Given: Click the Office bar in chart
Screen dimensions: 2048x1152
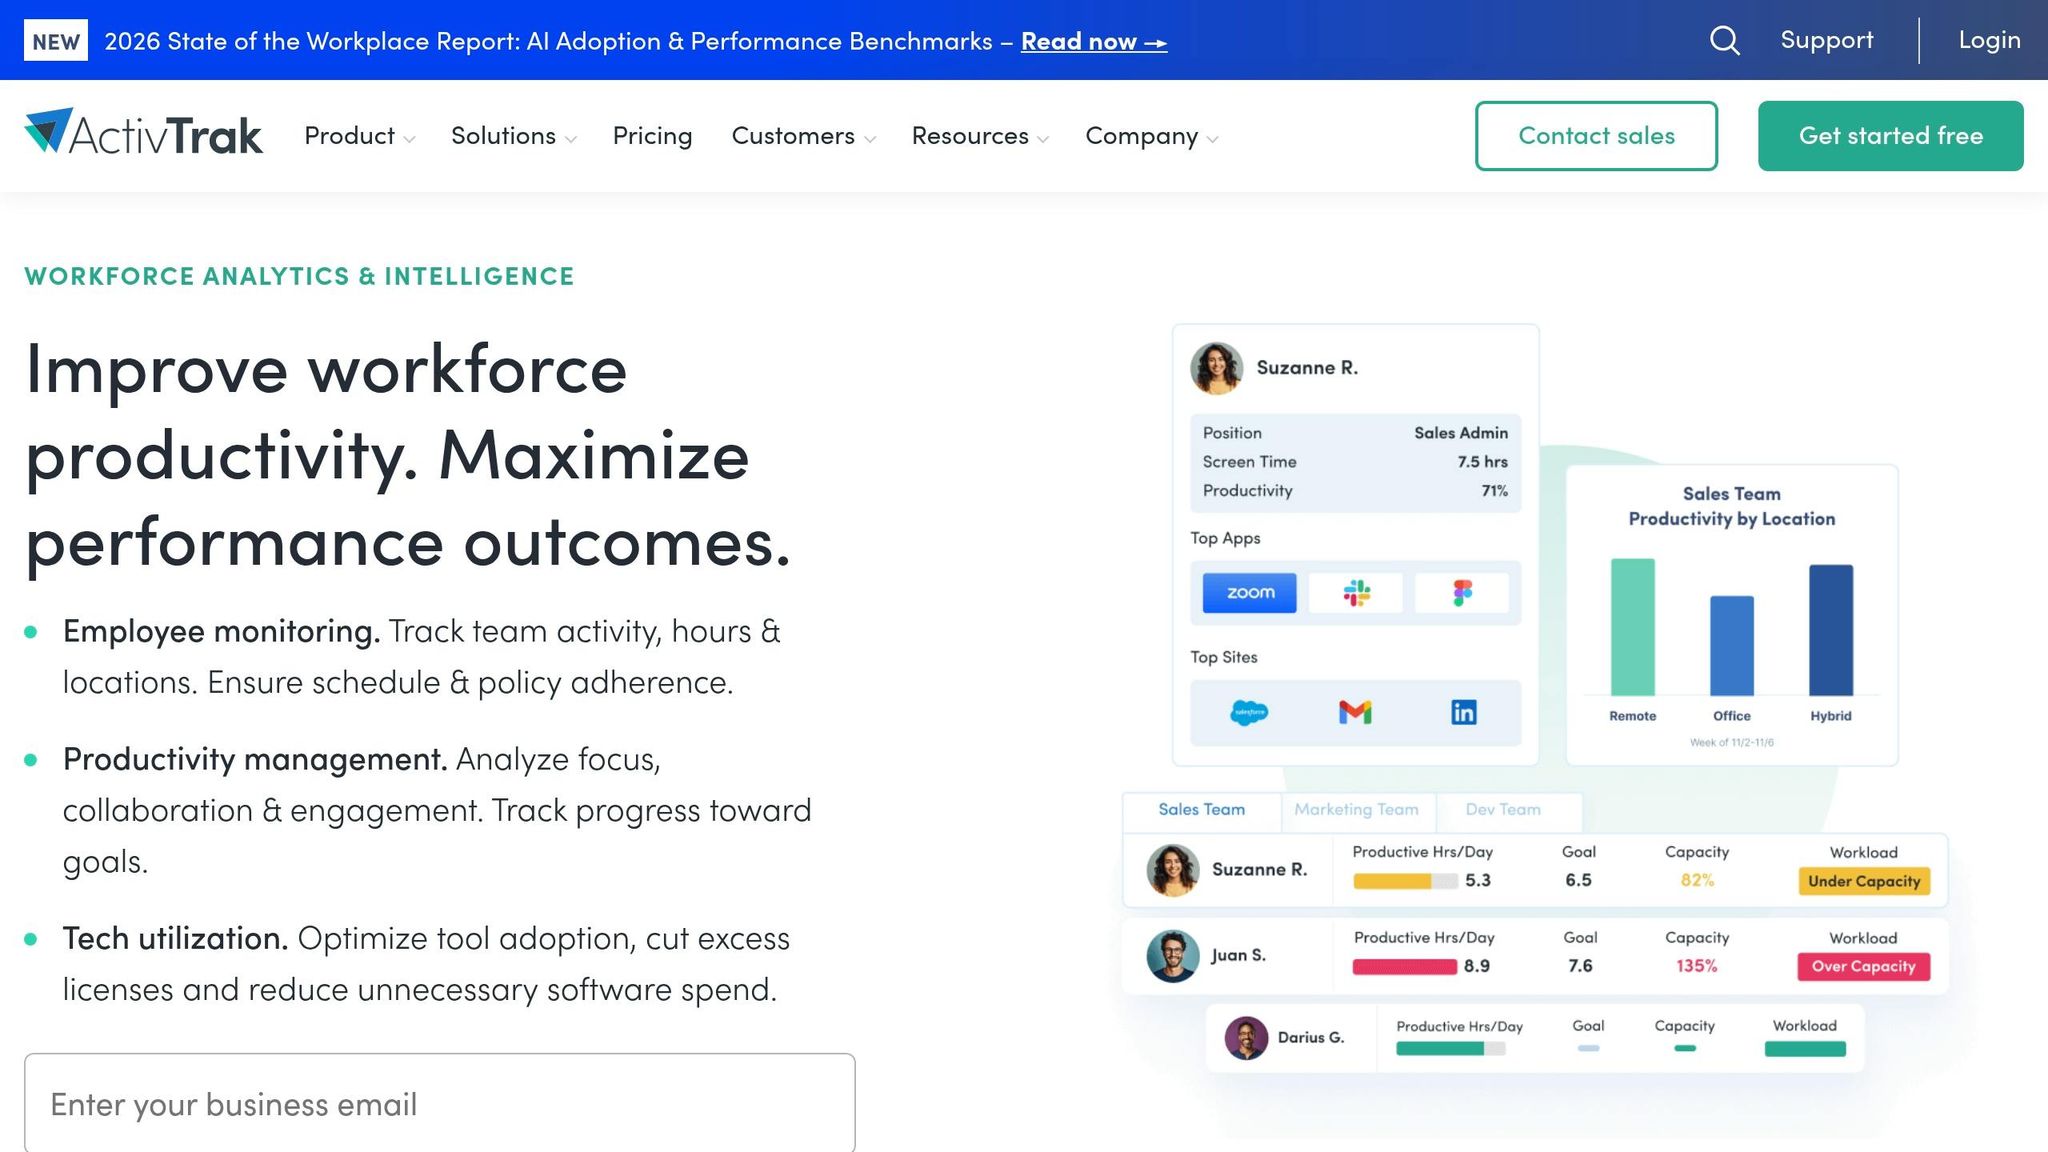Looking at the screenshot, I should (1731, 646).
